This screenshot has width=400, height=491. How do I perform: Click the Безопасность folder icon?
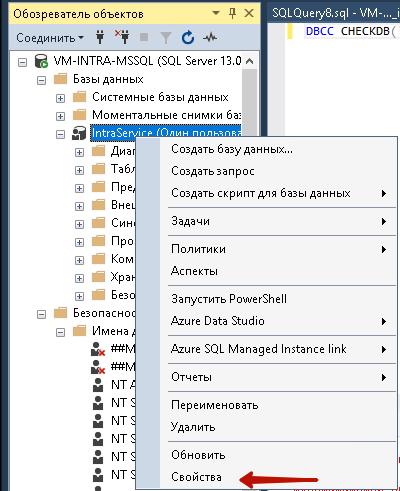tap(61, 313)
